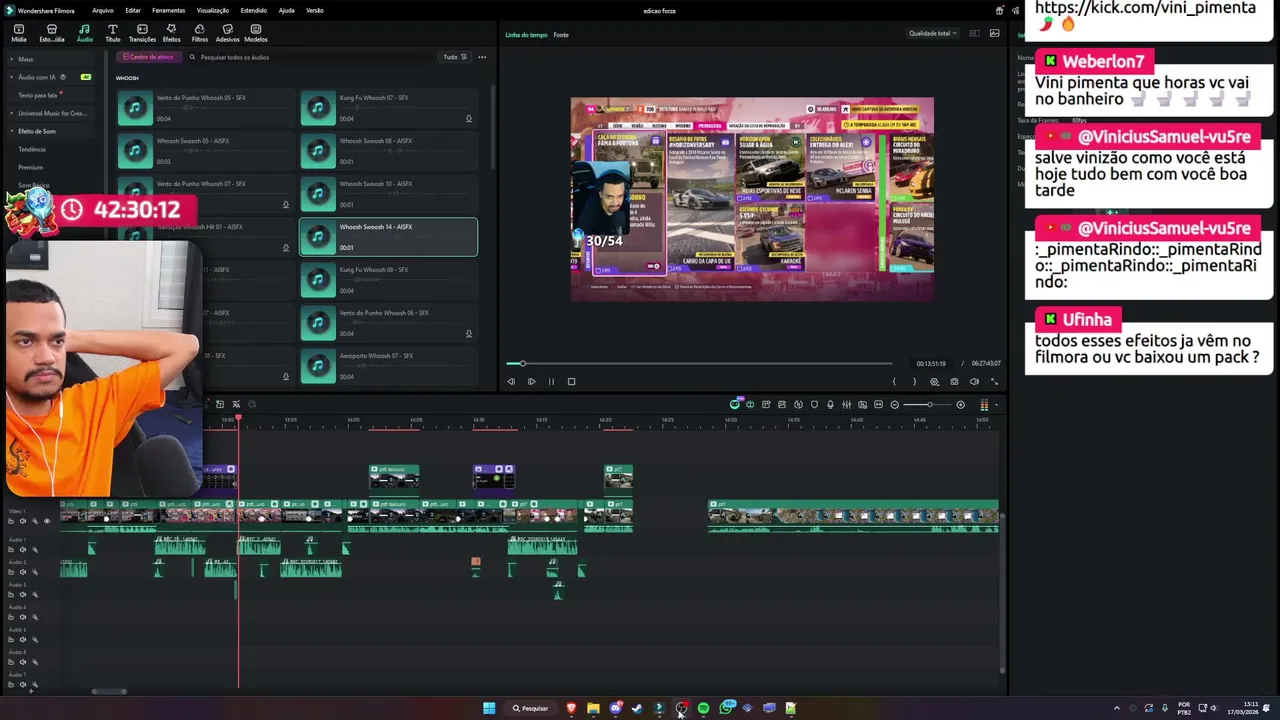
Task: Switch to Fonte preview tab
Action: coord(561,35)
